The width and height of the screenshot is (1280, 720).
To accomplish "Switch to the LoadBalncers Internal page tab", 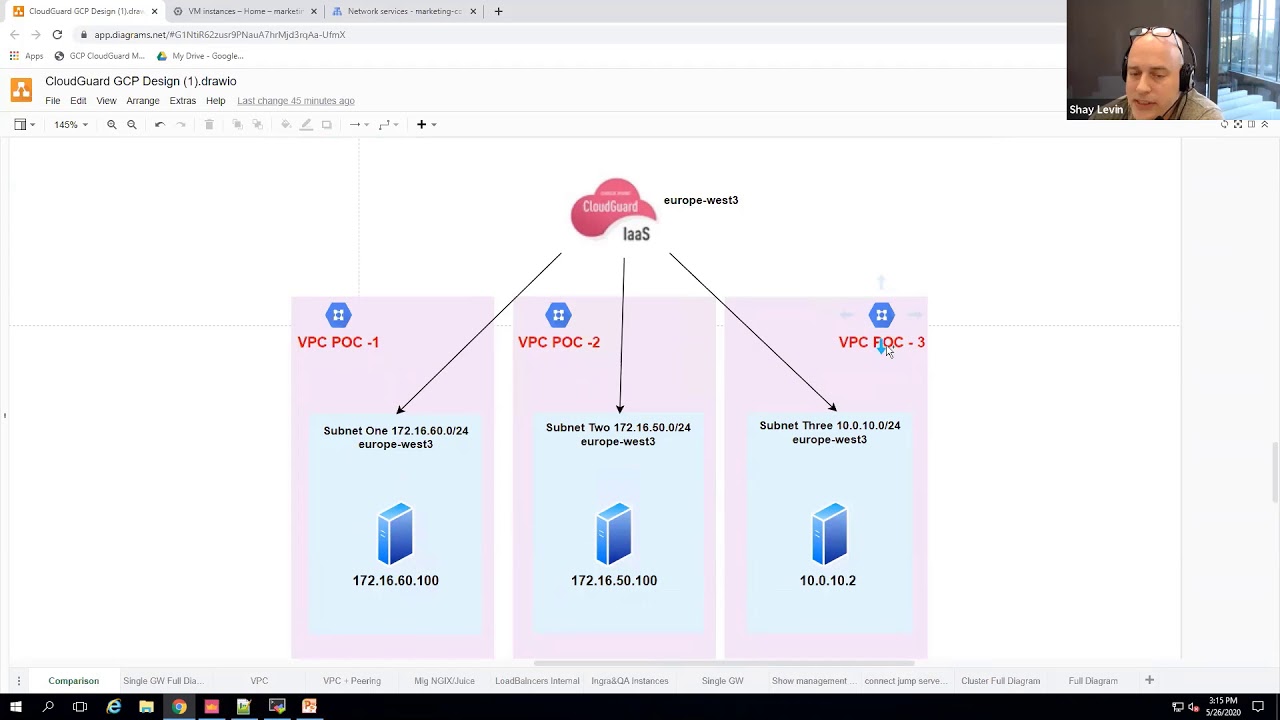I will click(x=537, y=681).
